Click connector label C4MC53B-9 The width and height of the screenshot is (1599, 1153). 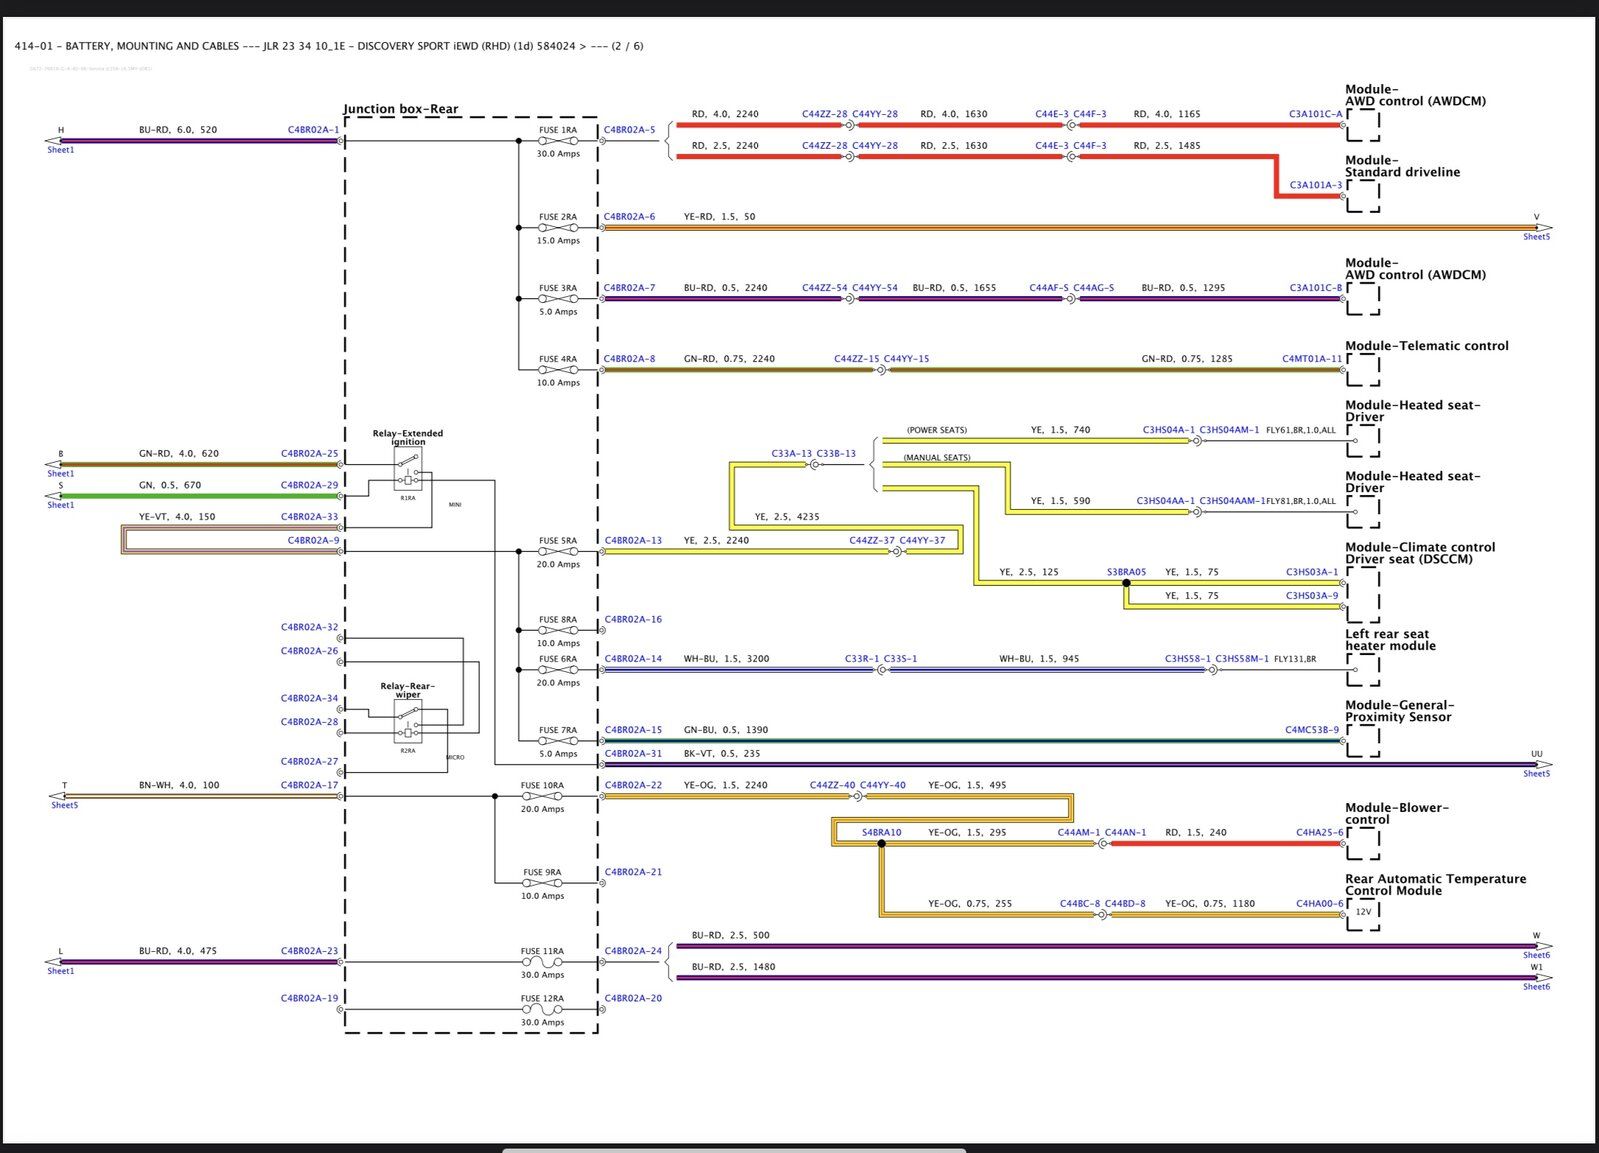tap(1312, 730)
